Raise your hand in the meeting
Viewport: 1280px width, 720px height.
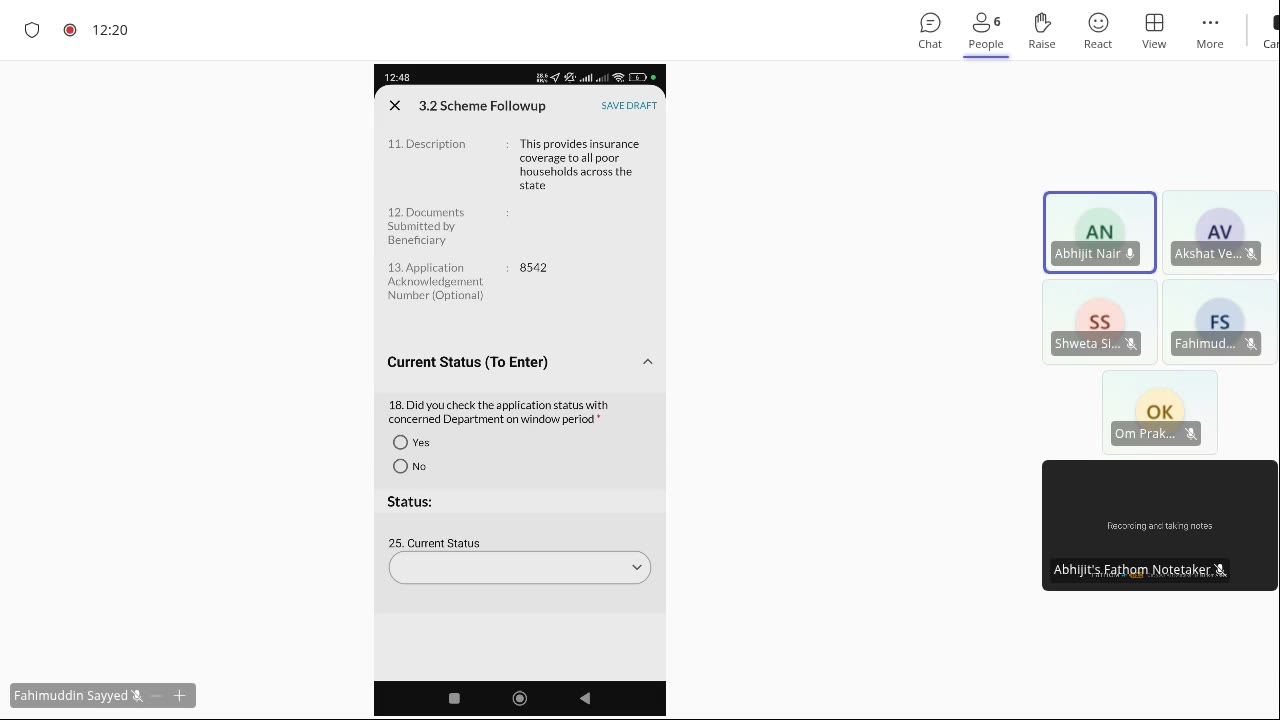tap(1042, 30)
